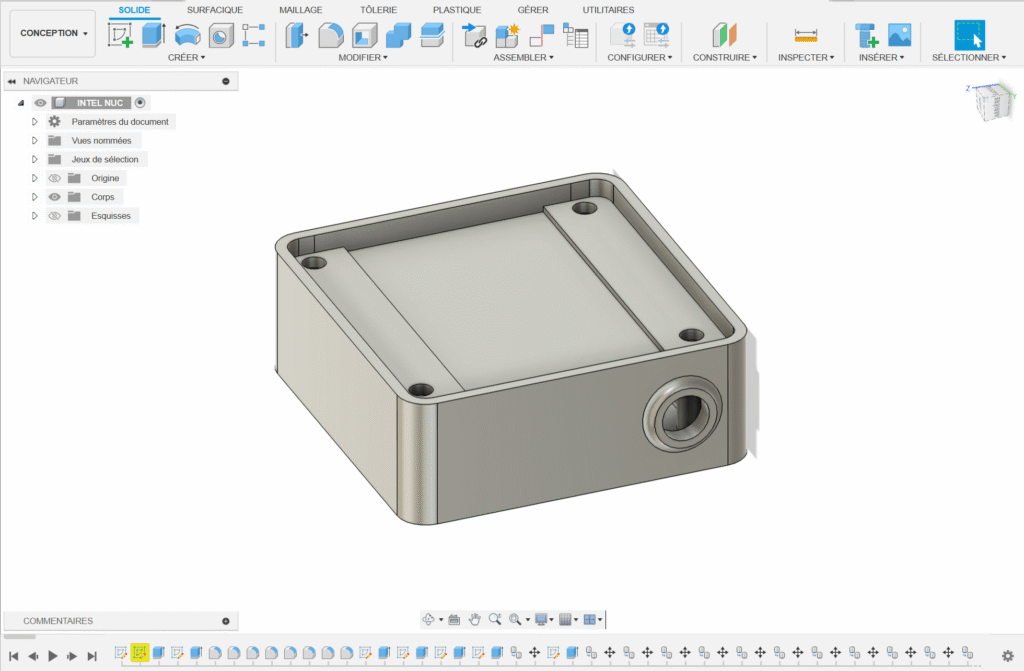This screenshot has width=1024, height=671.
Task: Open the CONCEPTION workspace dropdown
Action: (53, 33)
